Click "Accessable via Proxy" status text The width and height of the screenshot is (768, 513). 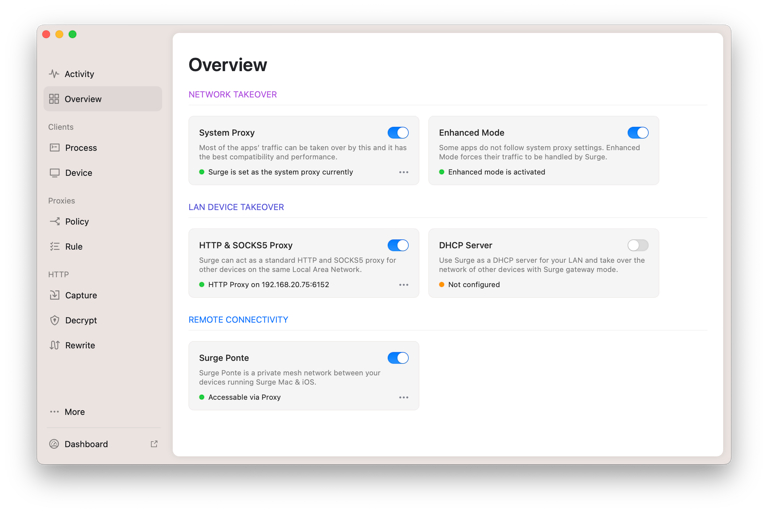pyautogui.click(x=244, y=397)
